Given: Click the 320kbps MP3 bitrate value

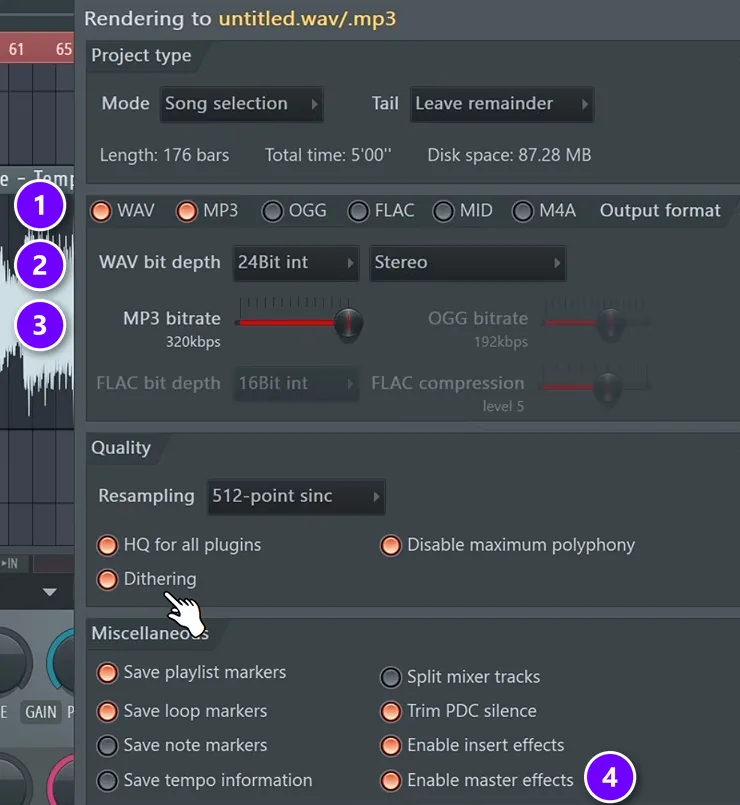Looking at the screenshot, I should (193, 342).
